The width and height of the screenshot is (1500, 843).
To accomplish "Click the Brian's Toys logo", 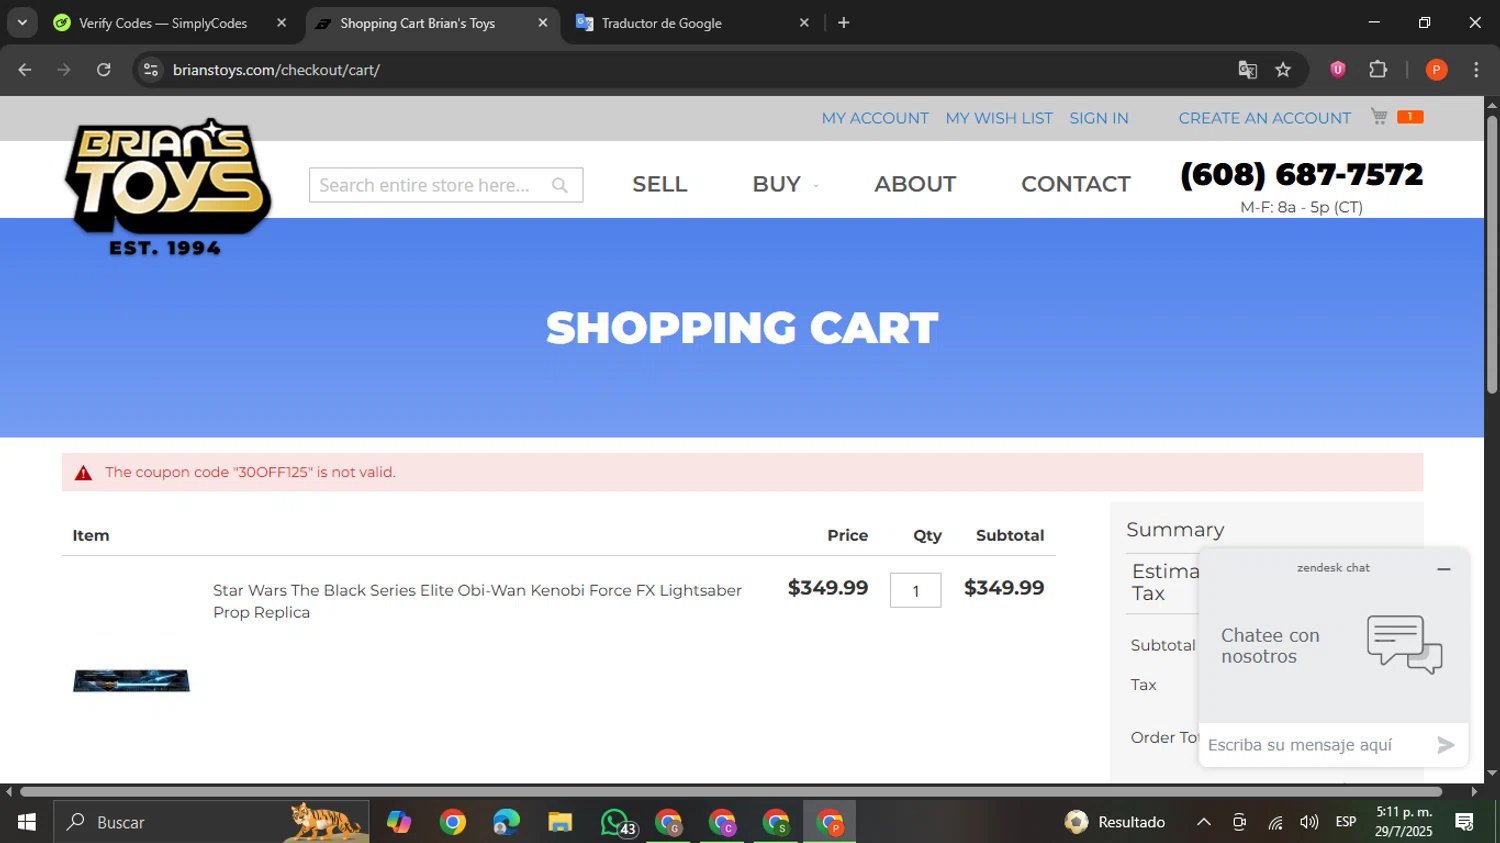I will (x=167, y=186).
